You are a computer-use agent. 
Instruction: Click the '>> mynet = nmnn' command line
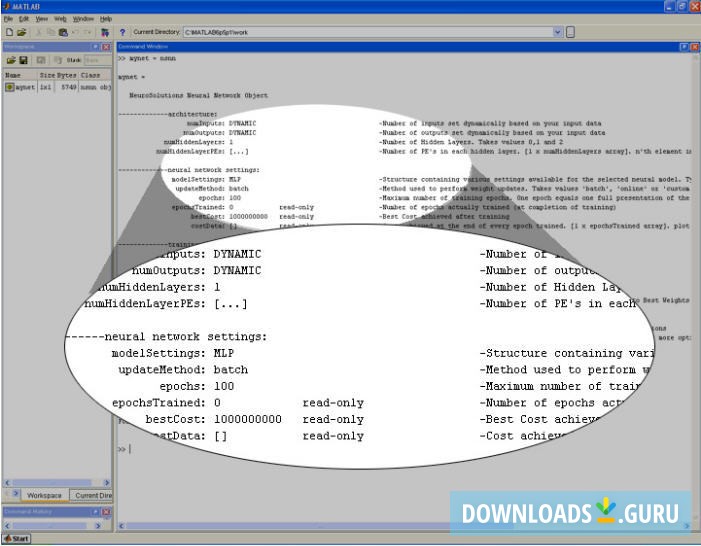coord(147,58)
